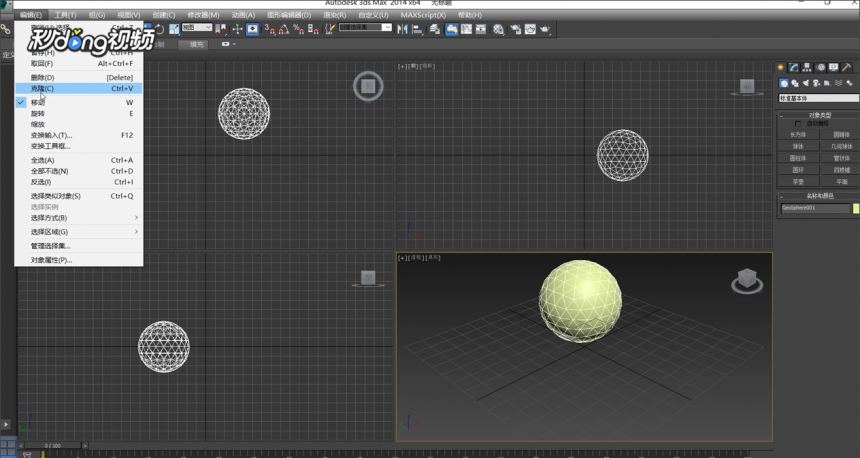Viewport: 860px width, 458px height.
Task: Open the Hierarchy command panel tab
Action: point(807,67)
